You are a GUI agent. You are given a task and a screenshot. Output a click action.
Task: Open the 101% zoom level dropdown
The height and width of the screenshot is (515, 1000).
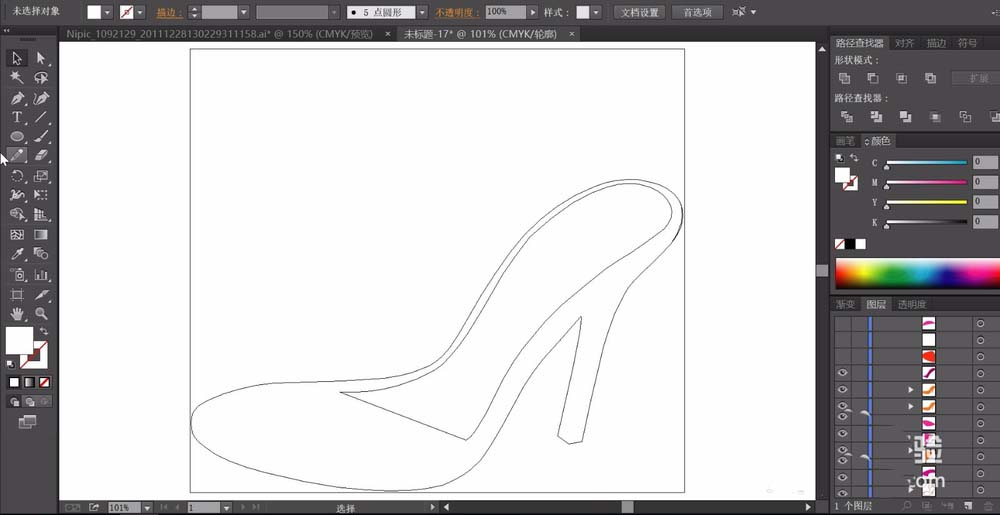tap(147, 508)
